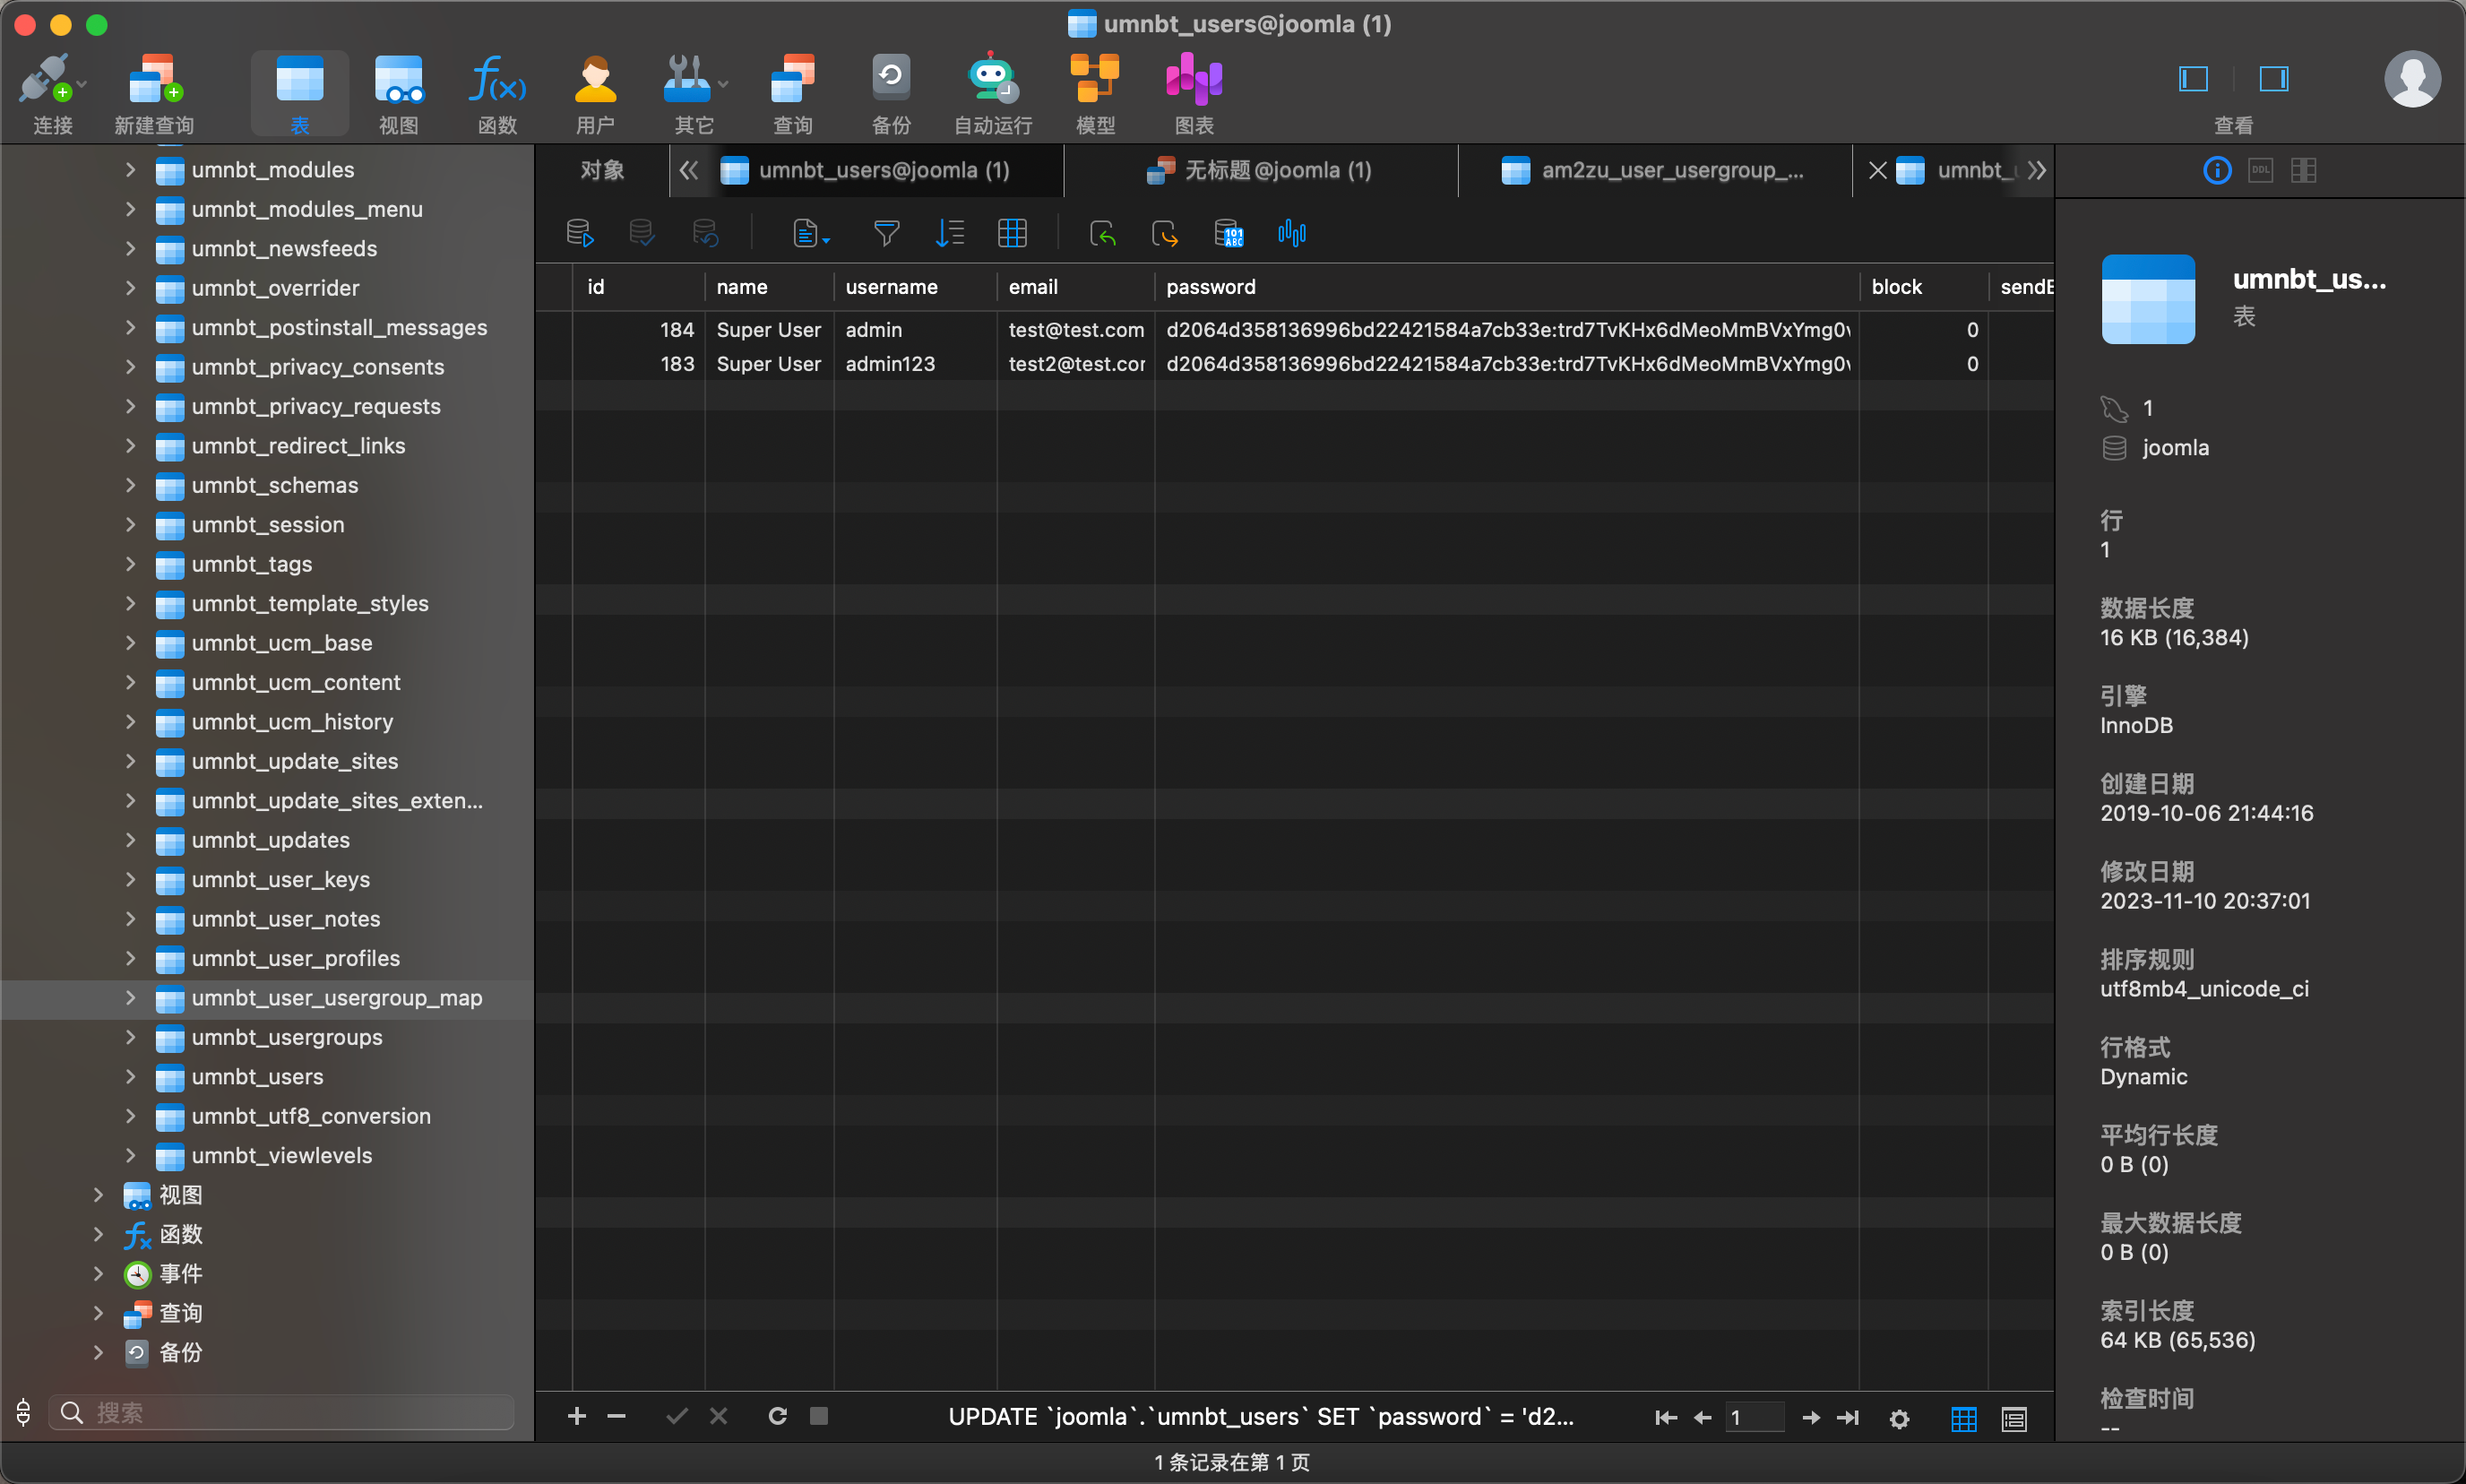Open the 自动运行 automation icon
Image resolution: width=2466 pixels, height=1484 pixels.
coord(992,94)
